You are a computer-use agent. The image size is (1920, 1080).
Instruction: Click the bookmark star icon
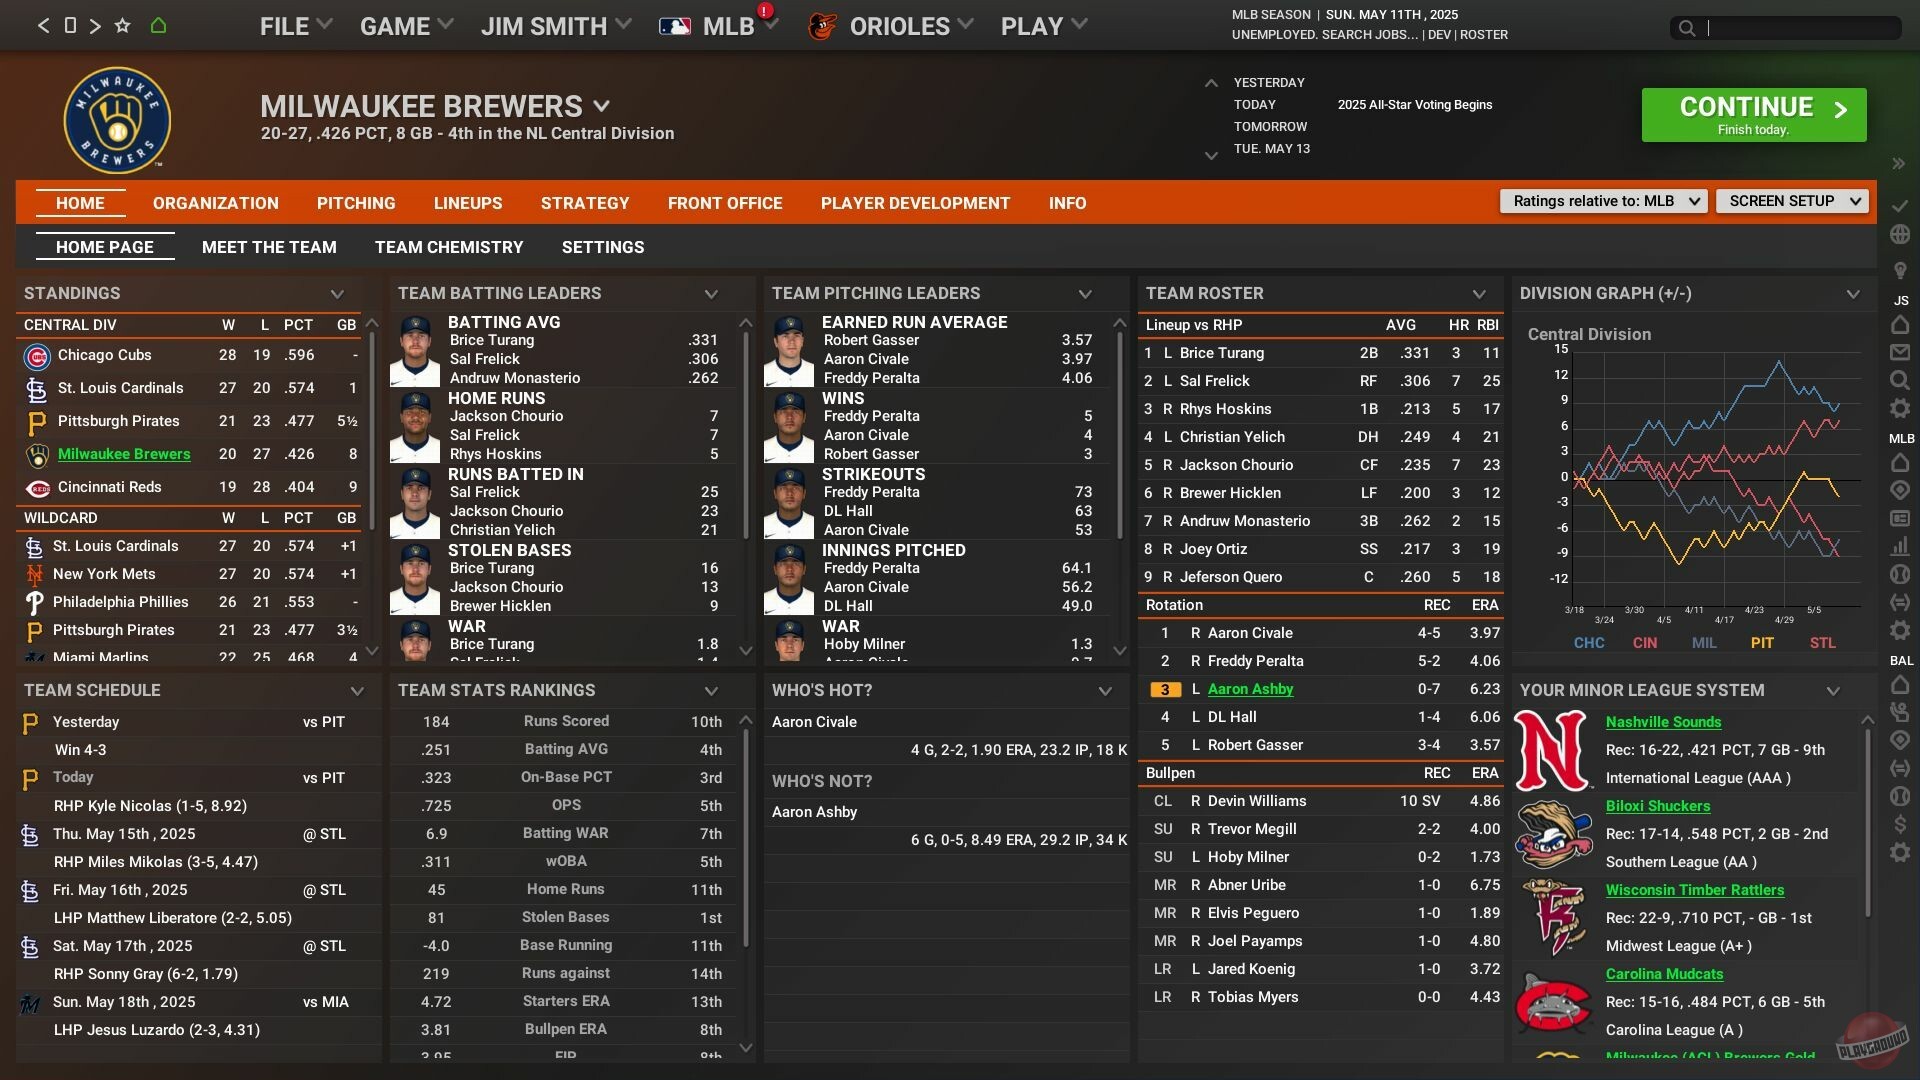(122, 26)
